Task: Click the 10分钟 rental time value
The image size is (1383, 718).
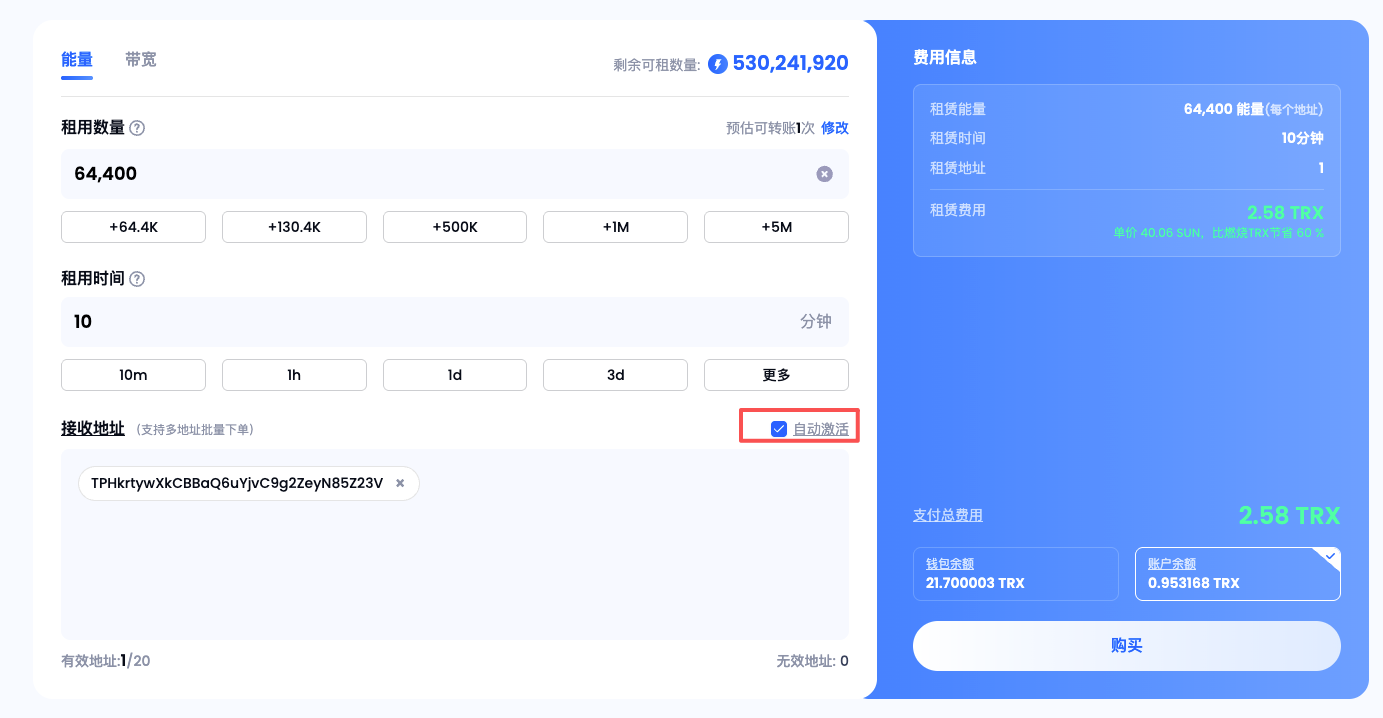Action: tap(1303, 138)
